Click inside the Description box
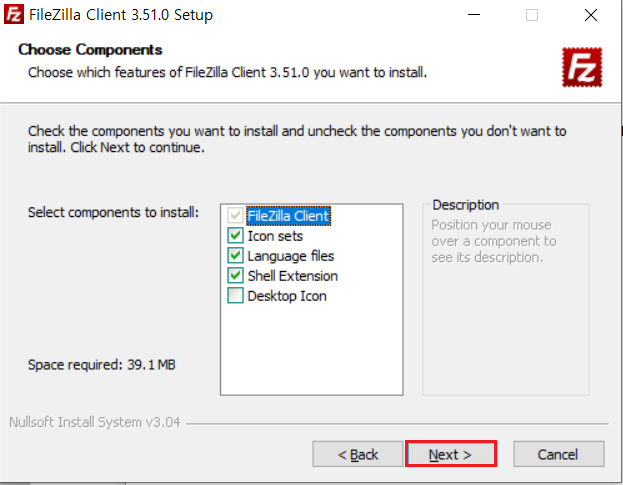623x485 pixels. click(x=505, y=310)
